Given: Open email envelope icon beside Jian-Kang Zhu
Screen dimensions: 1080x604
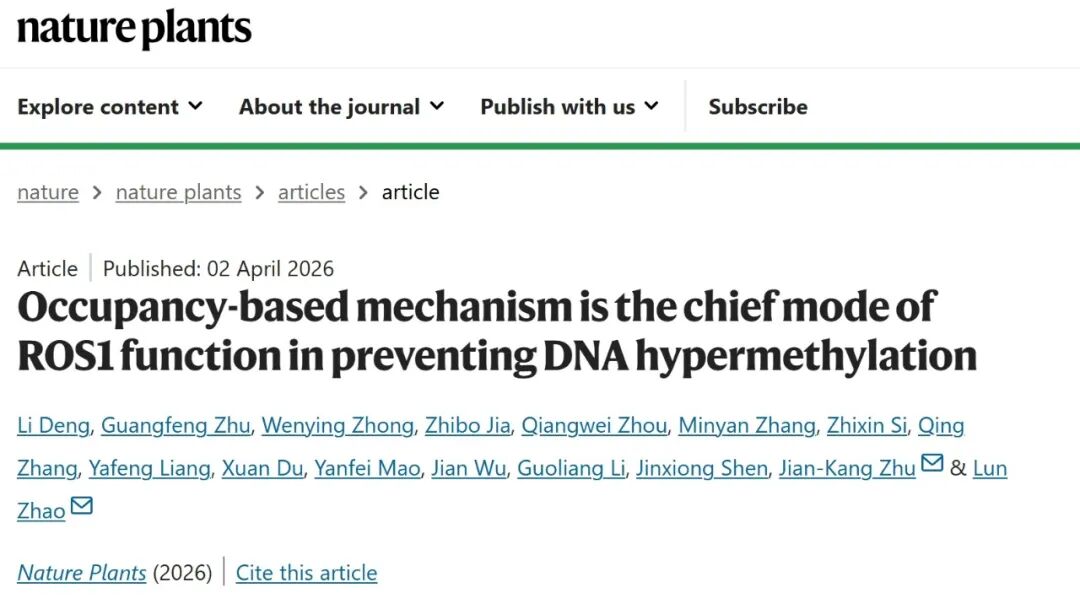Looking at the screenshot, I should pos(932,464).
